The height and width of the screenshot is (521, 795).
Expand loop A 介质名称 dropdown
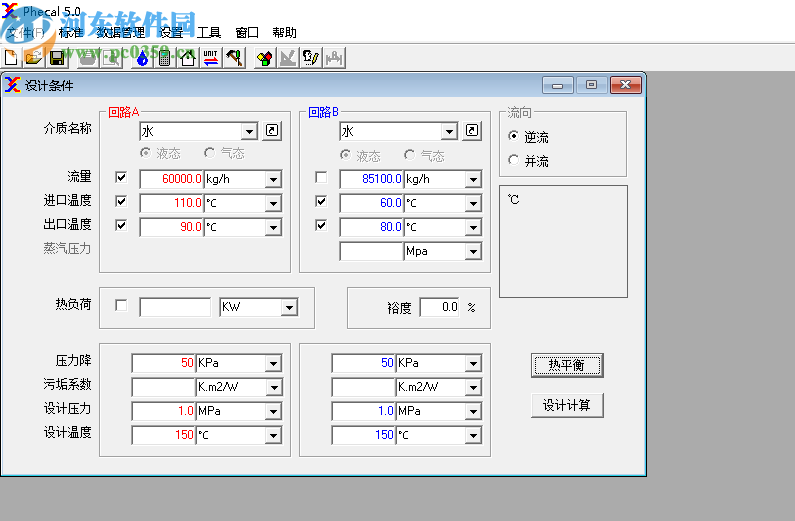coord(249,131)
